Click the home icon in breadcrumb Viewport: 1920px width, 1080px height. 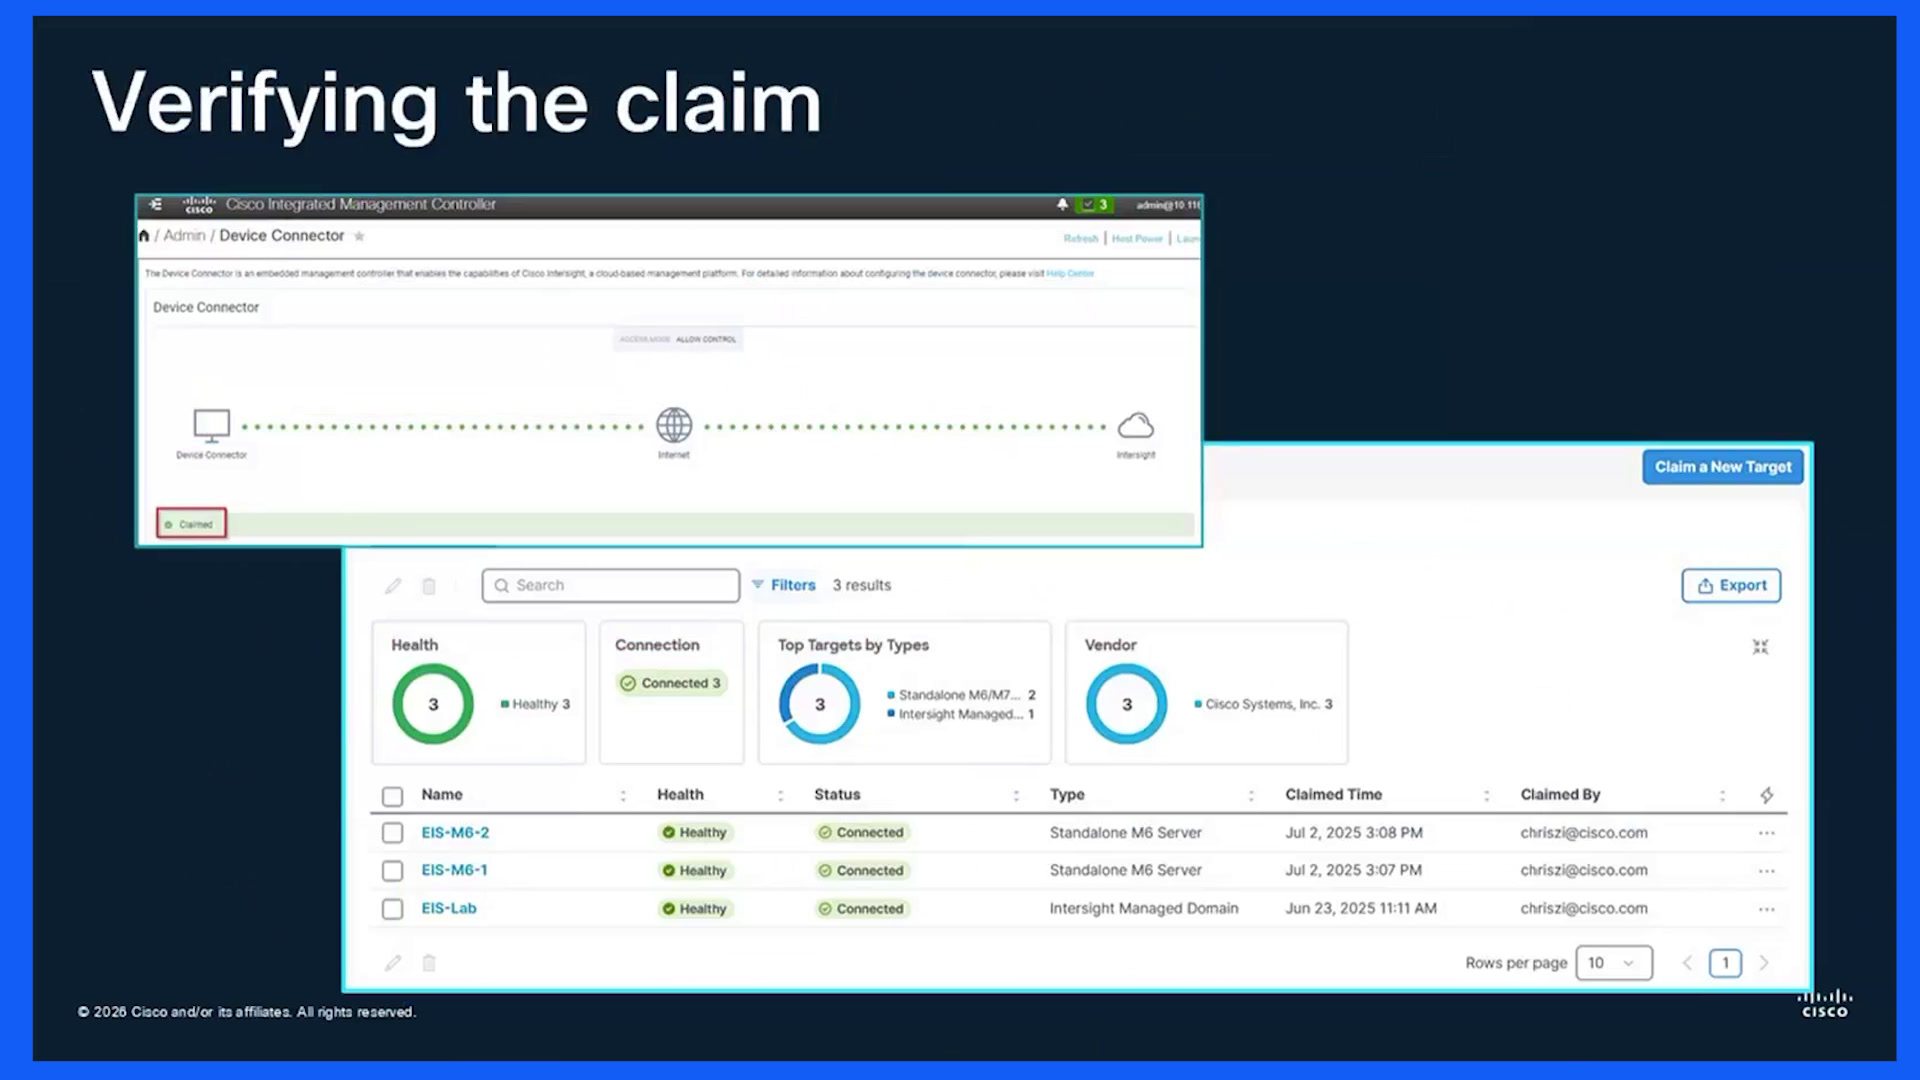144,236
